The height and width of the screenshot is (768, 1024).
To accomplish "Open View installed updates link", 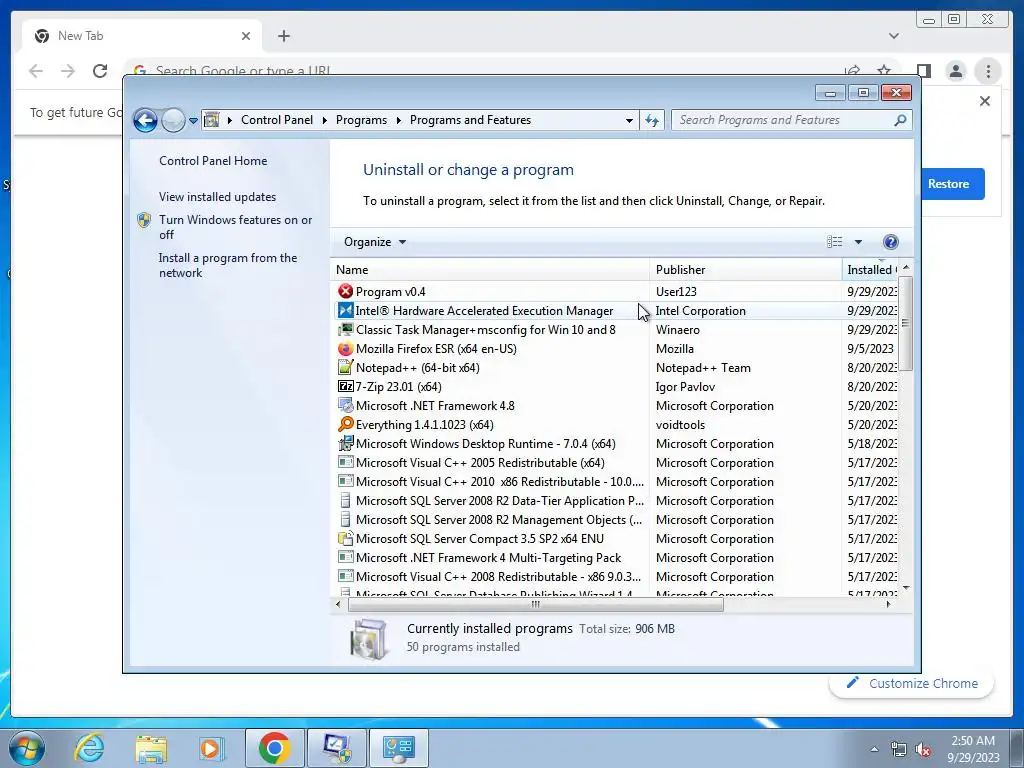I will click(x=217, y=197).
